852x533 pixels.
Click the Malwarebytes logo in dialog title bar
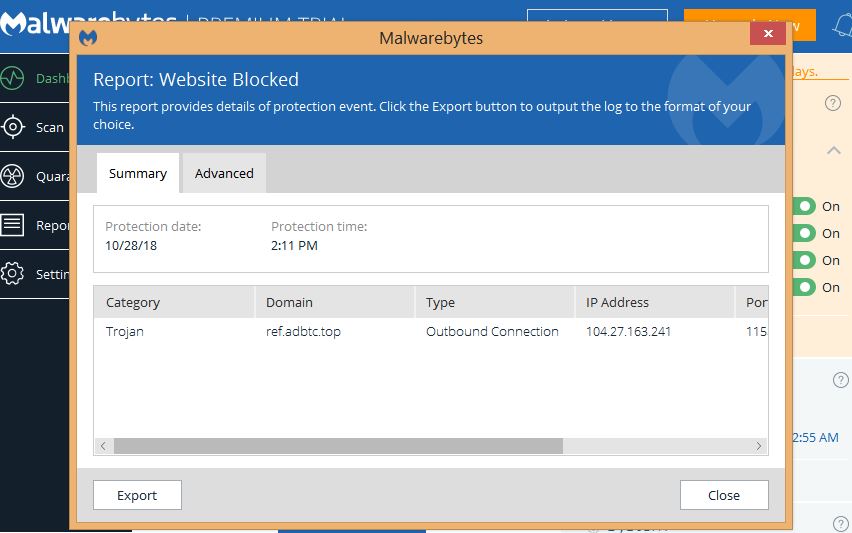(x=88, y=38)
